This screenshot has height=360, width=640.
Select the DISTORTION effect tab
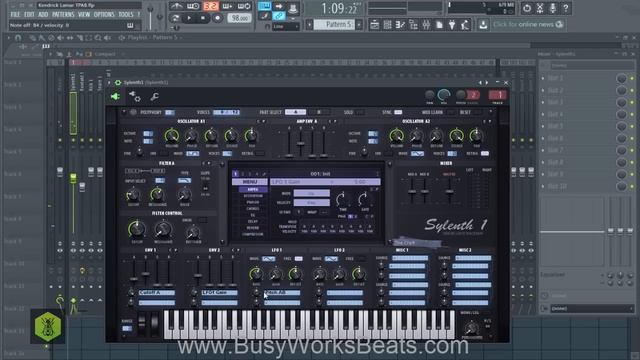tap(253, 196)
